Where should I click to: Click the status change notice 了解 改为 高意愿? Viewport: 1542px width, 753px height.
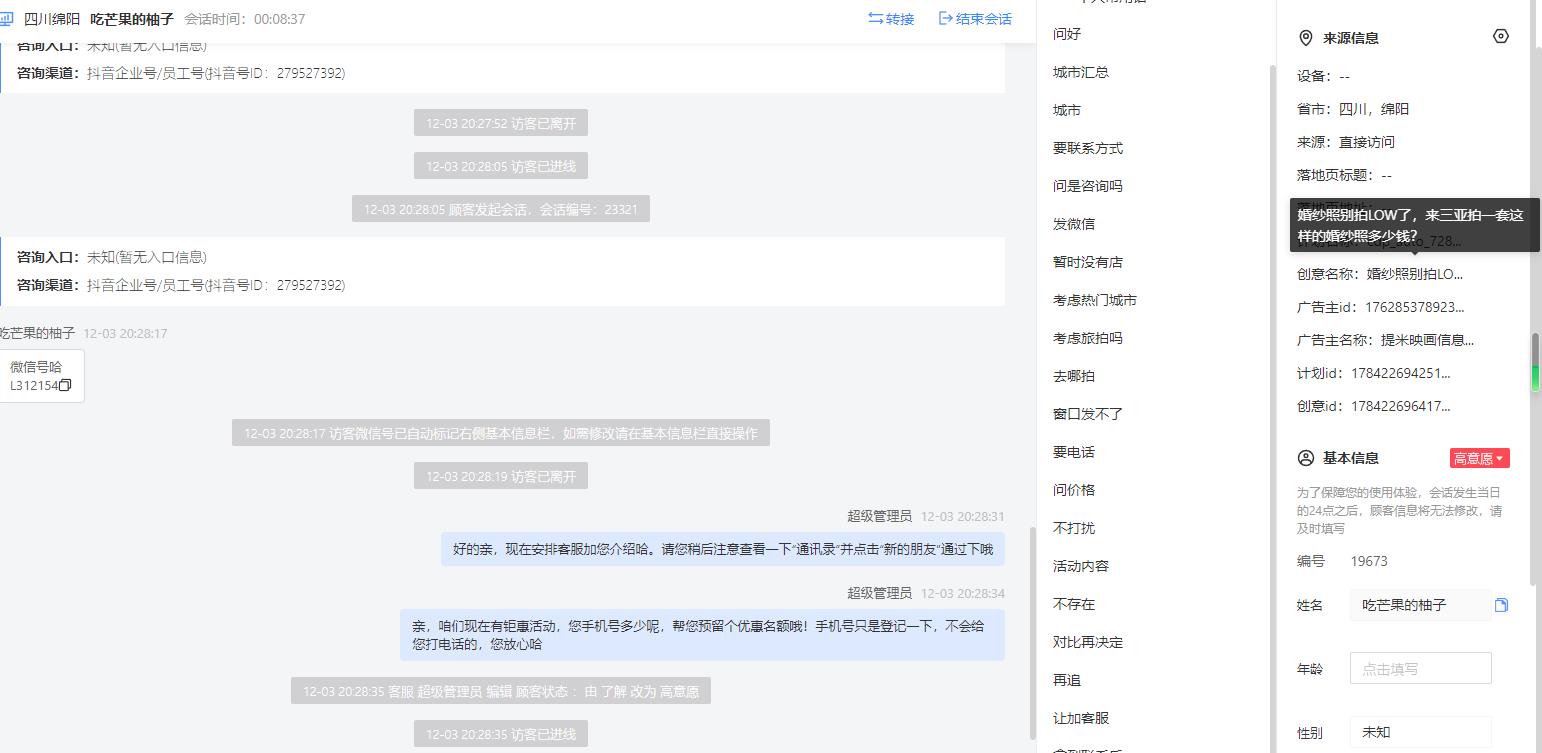tap(501, 691)
